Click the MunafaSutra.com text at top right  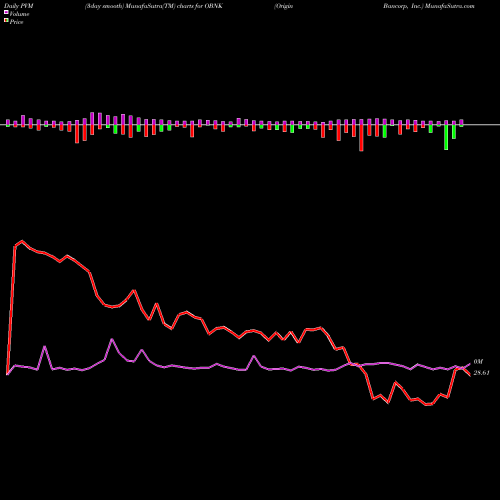tap(450, 6)
